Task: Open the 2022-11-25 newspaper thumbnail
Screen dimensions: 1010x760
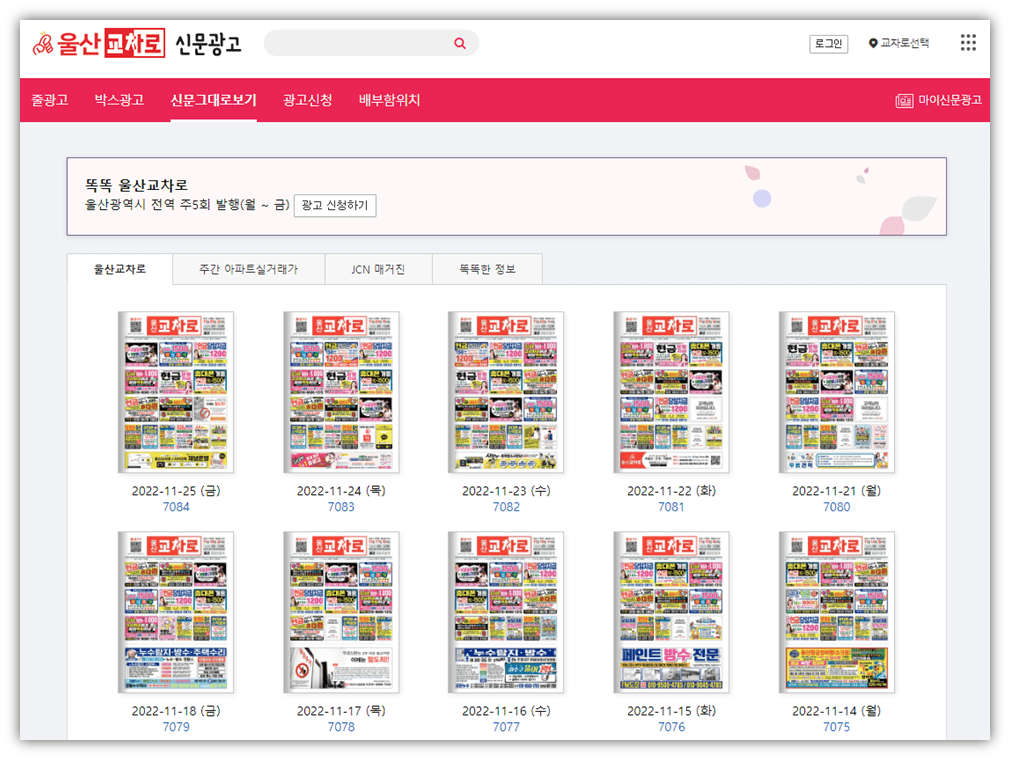Action: [176, 392]
